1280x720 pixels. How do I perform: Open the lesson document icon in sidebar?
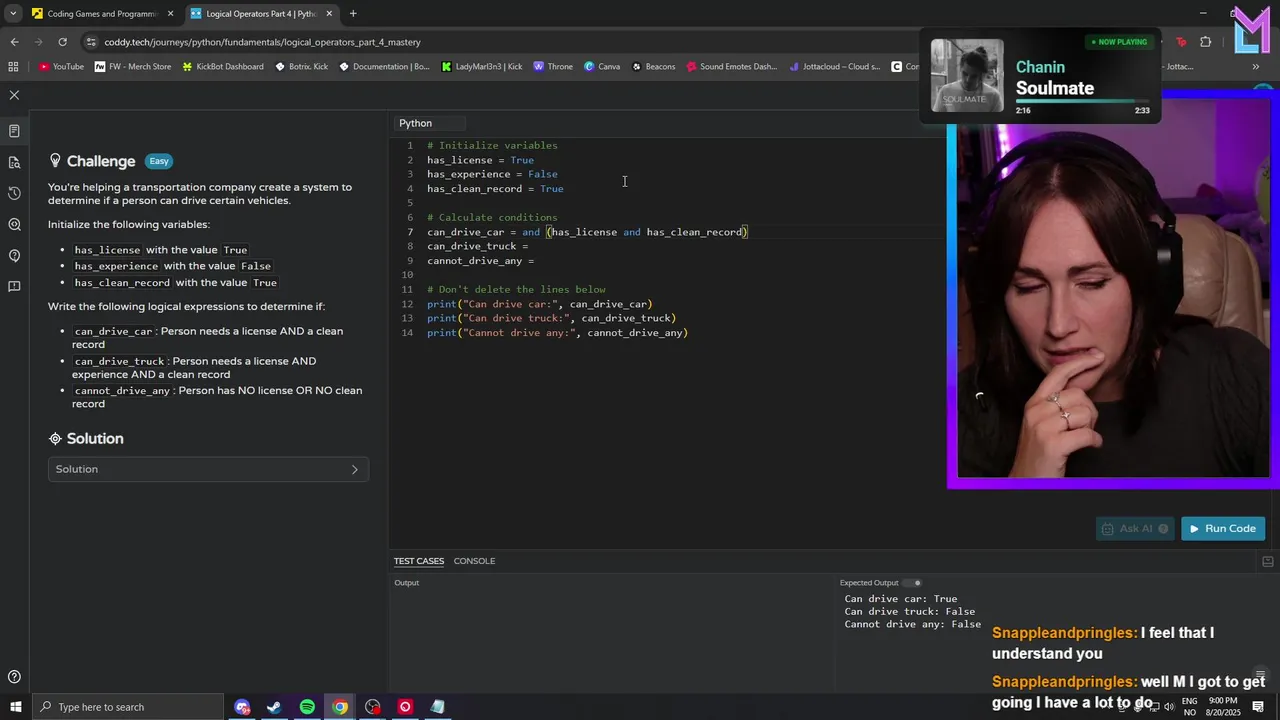(14, 131)
